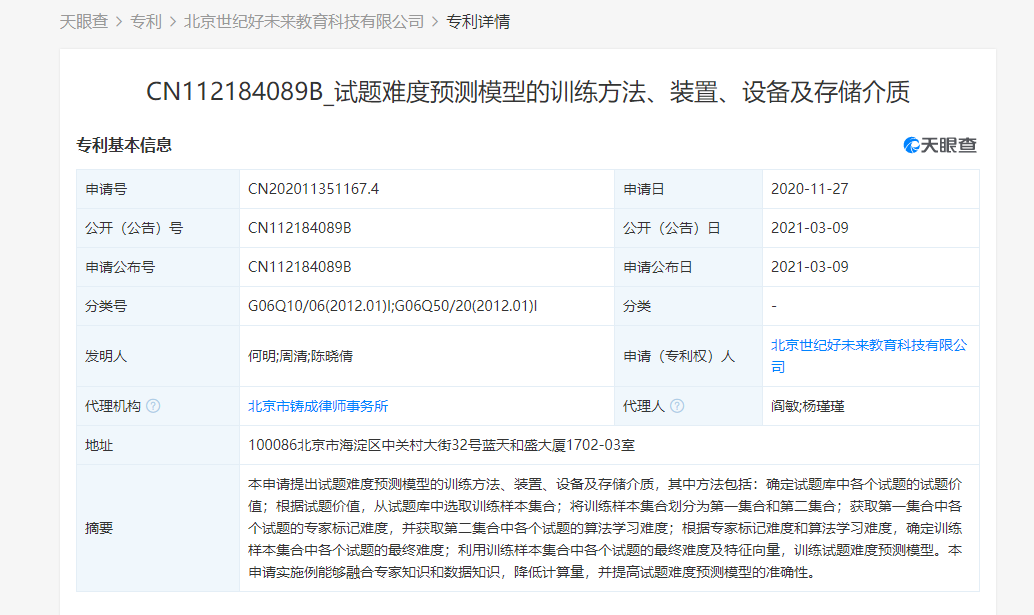
Task: Open company breadcrumb 北京世纪好未来教育科技有限公司
Action: pyautogui.click(x=304, y=21)
